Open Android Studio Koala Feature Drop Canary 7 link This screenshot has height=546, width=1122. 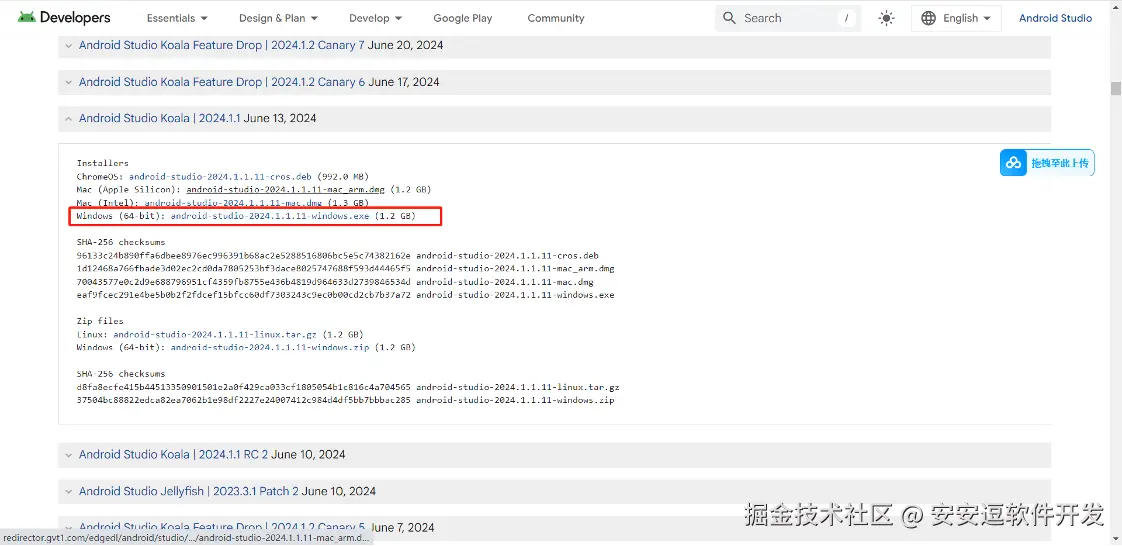(x=221, y=45)
